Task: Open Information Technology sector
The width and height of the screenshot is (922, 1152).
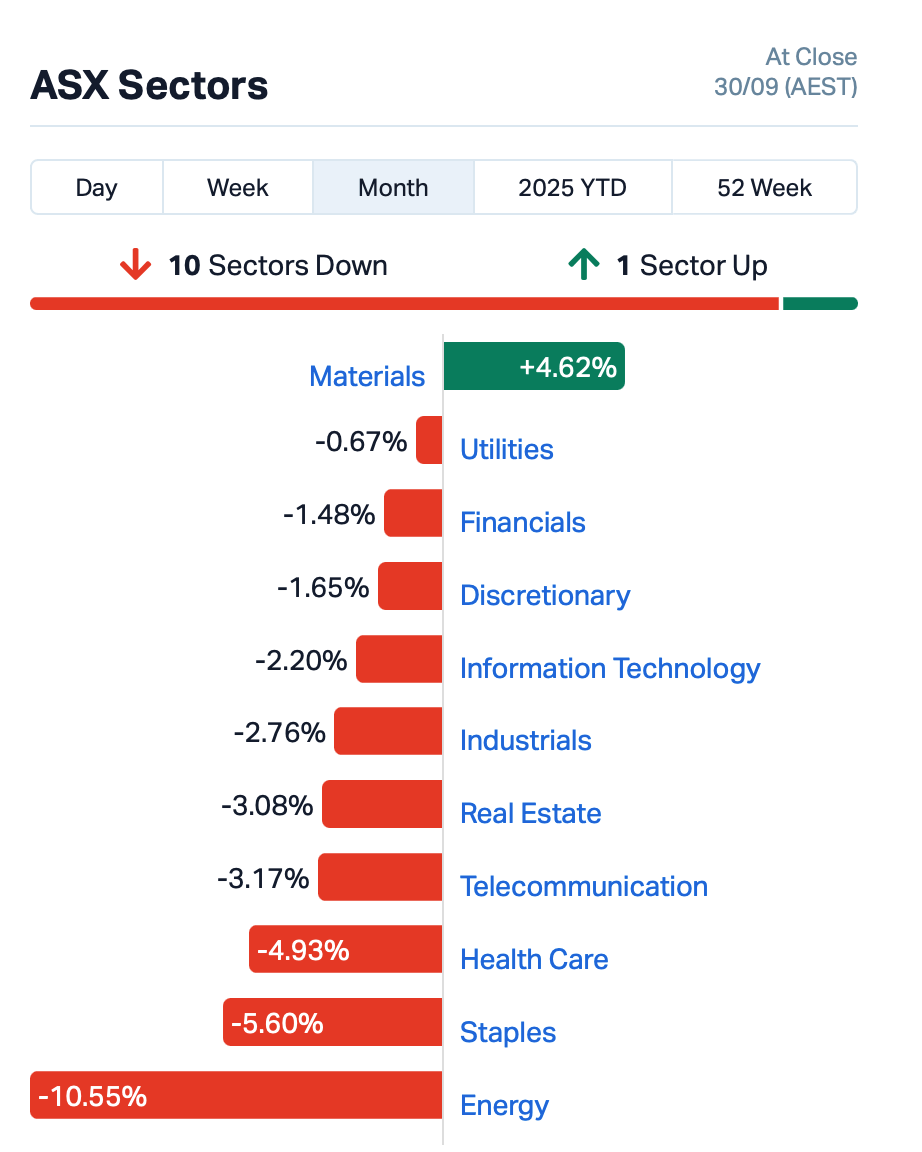Action: pyautogui.click(x=610, y=669)
